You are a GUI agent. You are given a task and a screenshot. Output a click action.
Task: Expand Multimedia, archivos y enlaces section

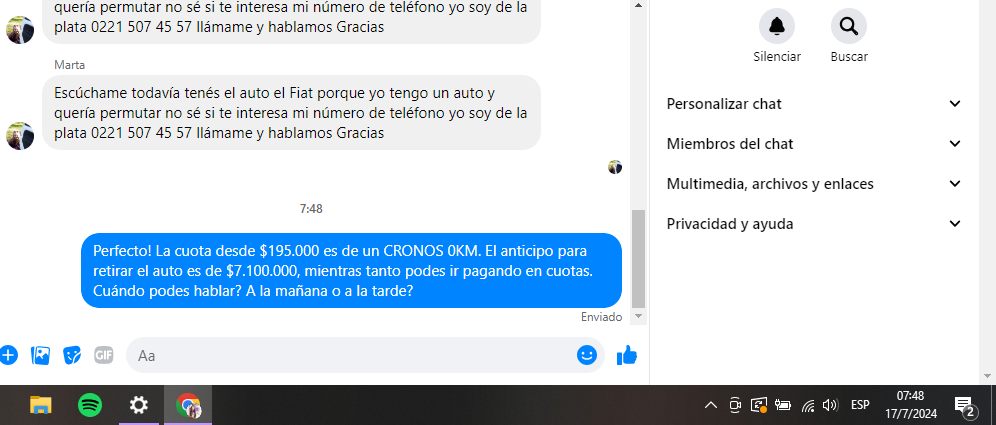coord(814,184)
